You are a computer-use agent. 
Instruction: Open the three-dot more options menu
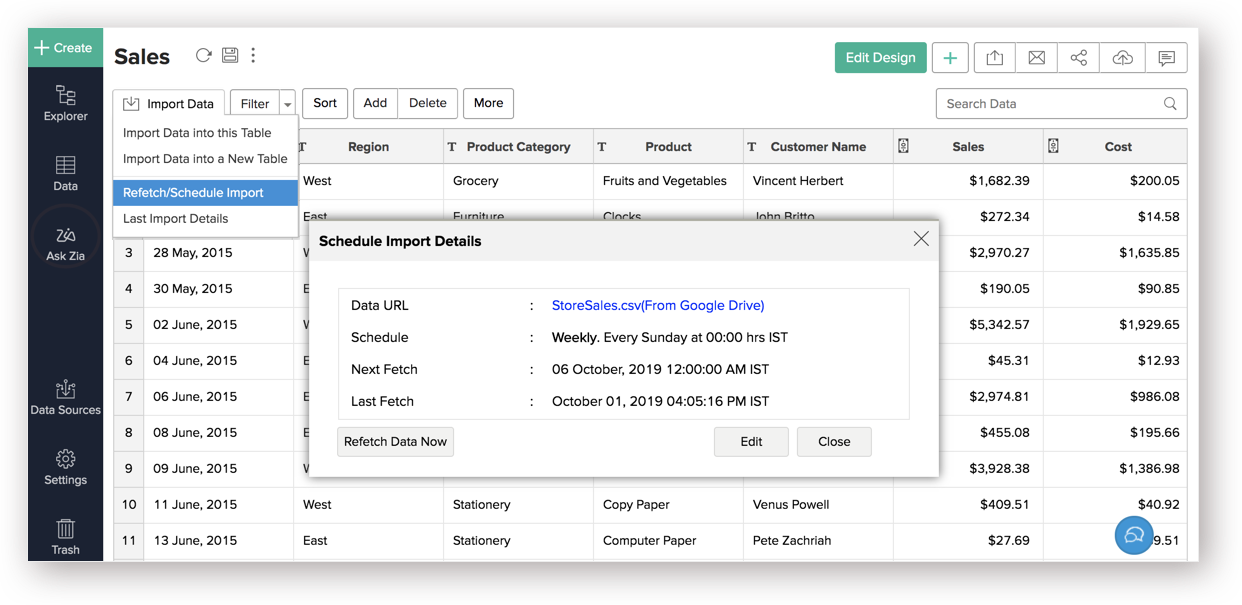click(x=253, y=56)
